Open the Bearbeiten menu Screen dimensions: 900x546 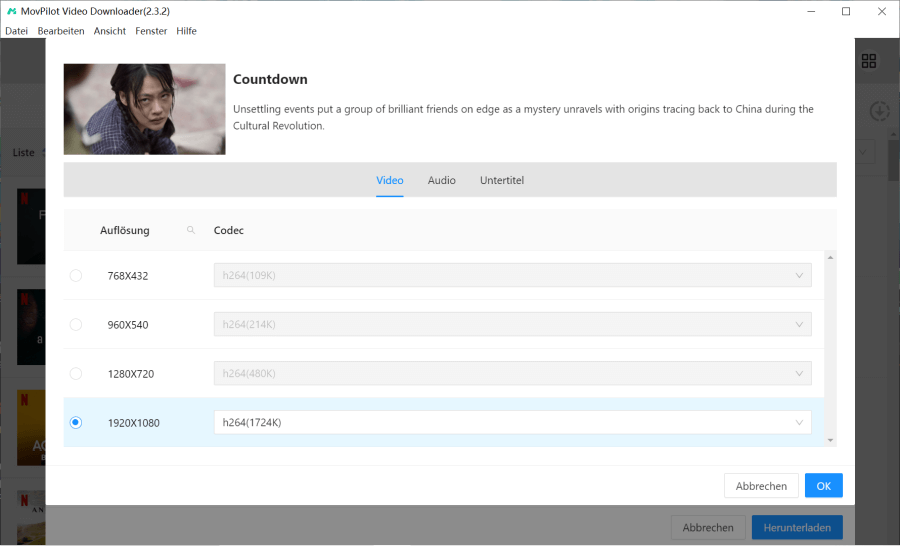pyautogui.click(x=61, y=31)
